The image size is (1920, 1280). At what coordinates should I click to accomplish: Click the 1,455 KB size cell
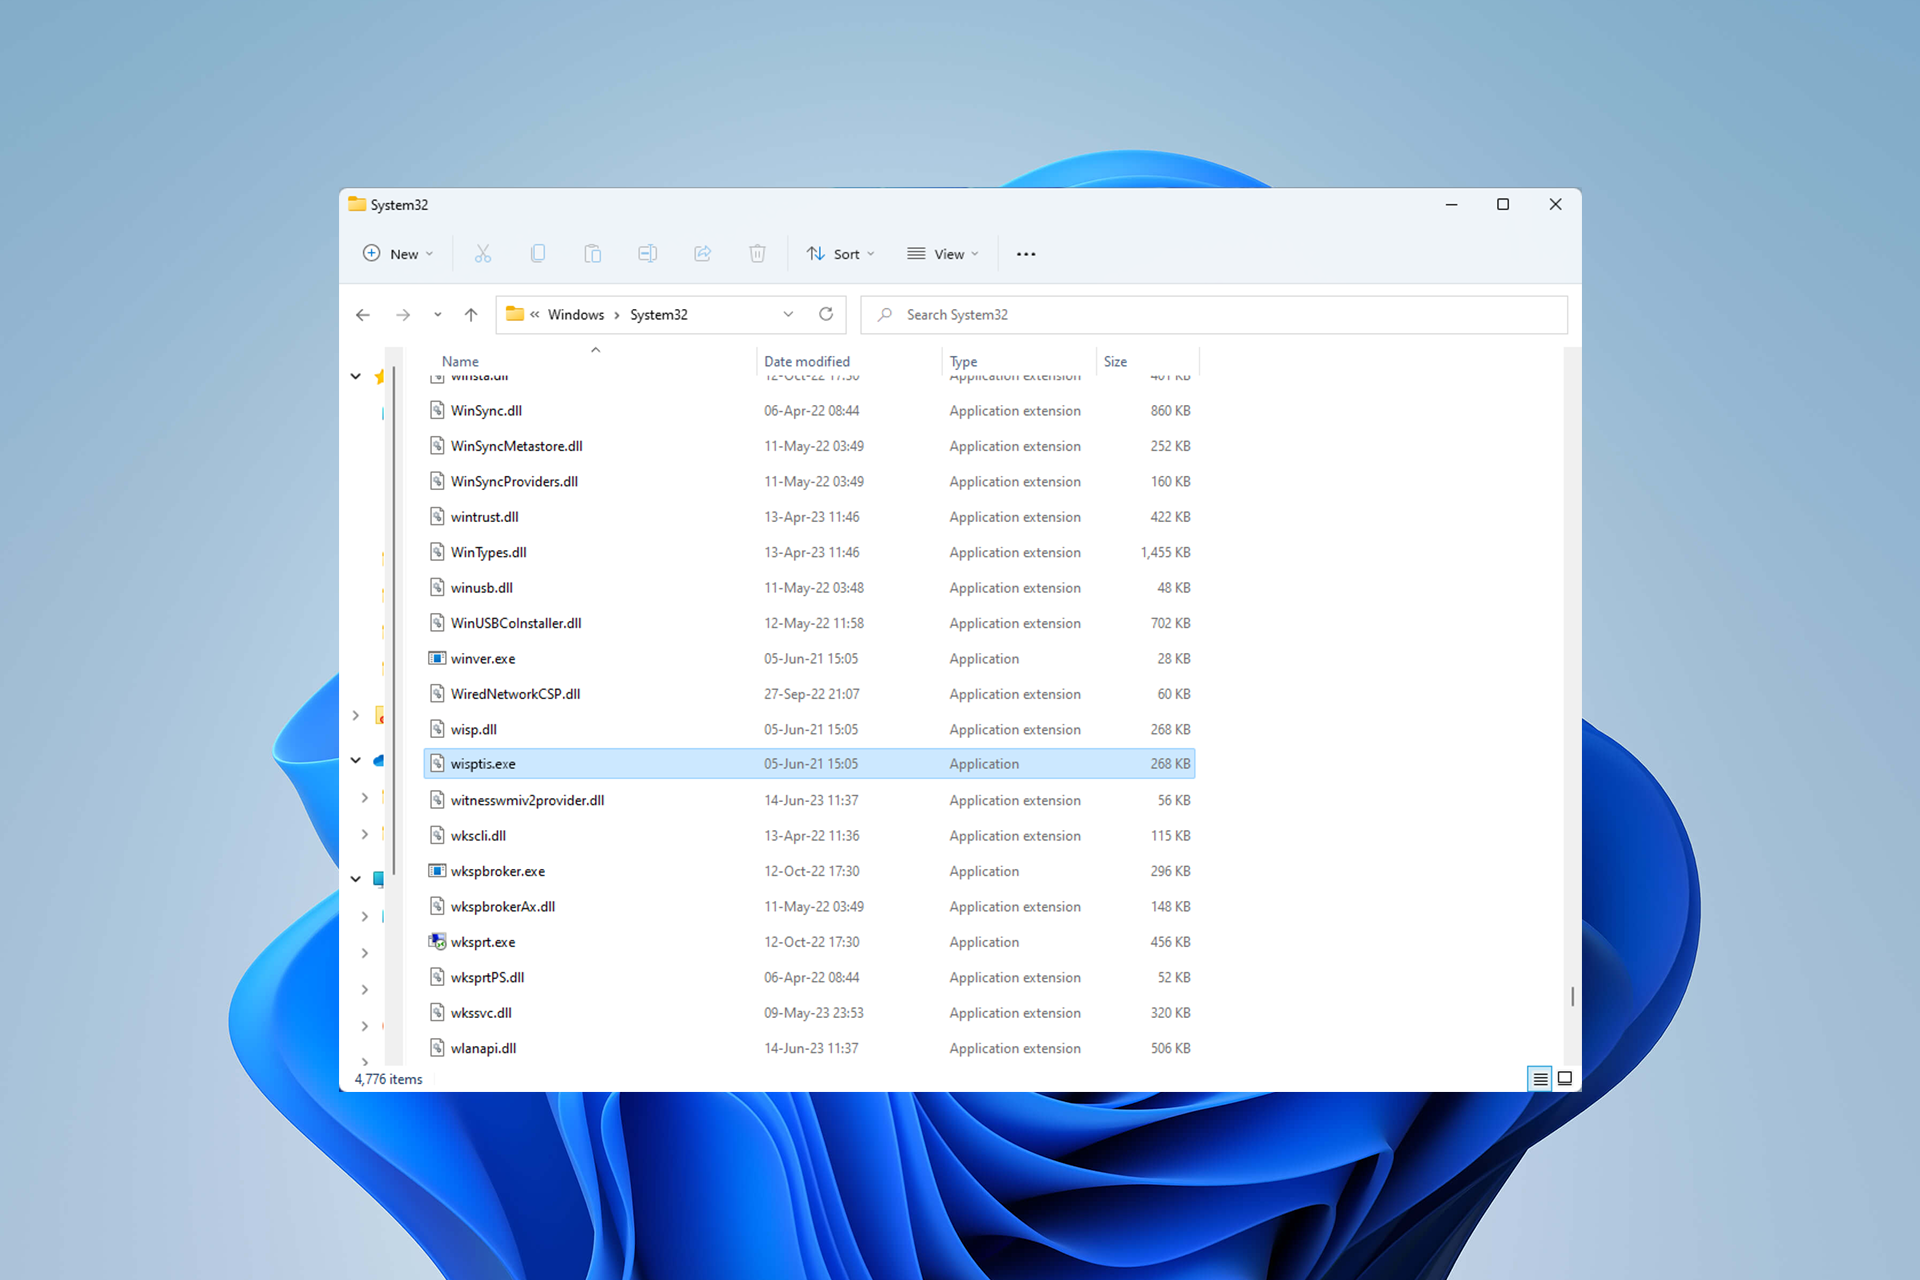[x=1165, y=552]
